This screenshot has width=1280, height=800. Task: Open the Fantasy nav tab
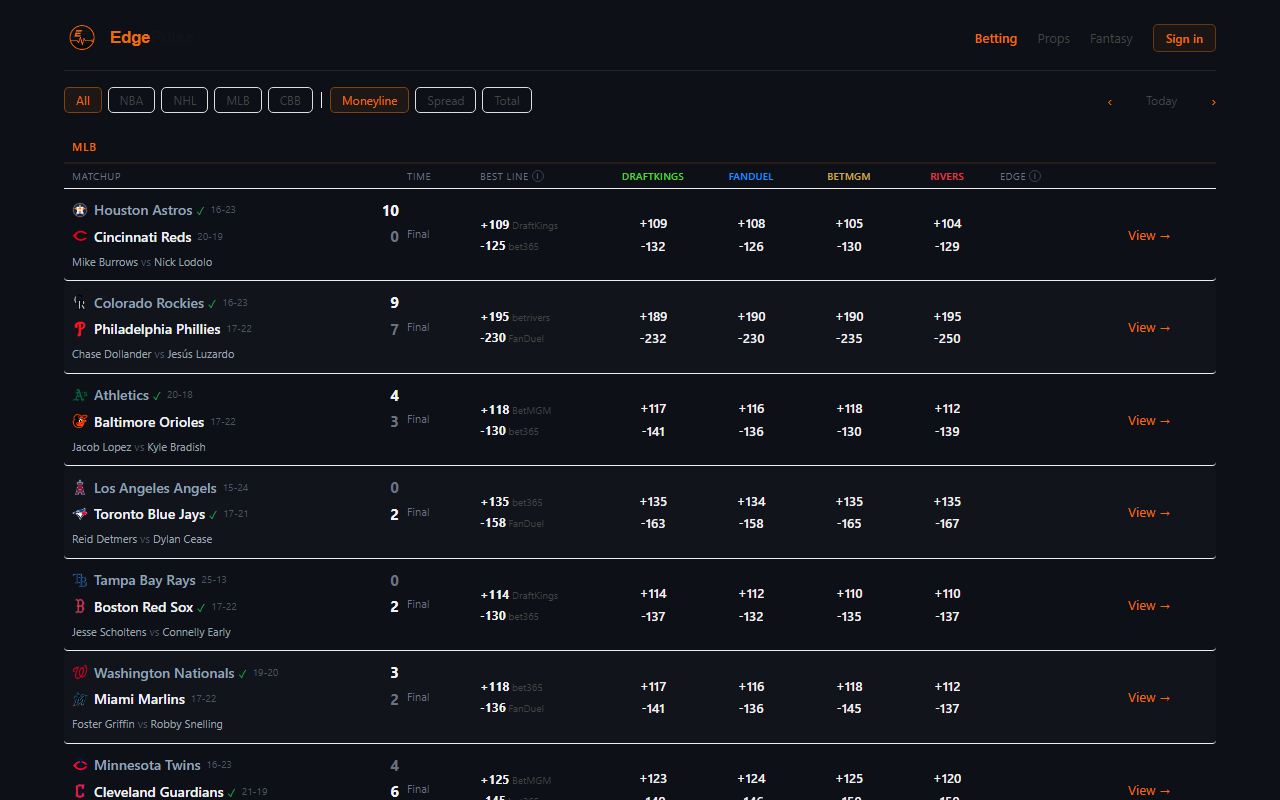(x=1111, y=38)
